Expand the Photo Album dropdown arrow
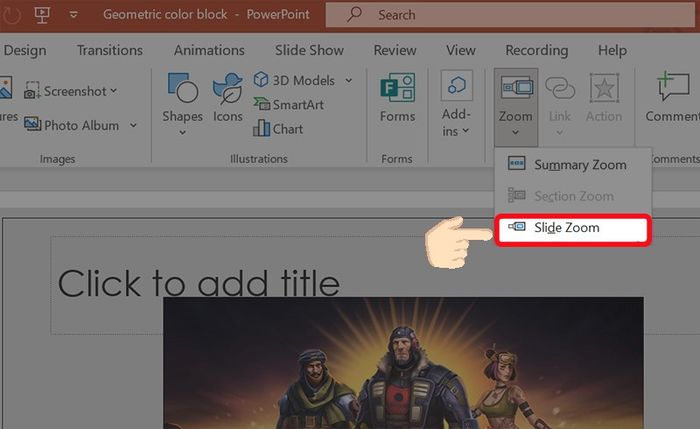Screen dimensions: 700x429 pyautogui.click(x=133, y=125)
